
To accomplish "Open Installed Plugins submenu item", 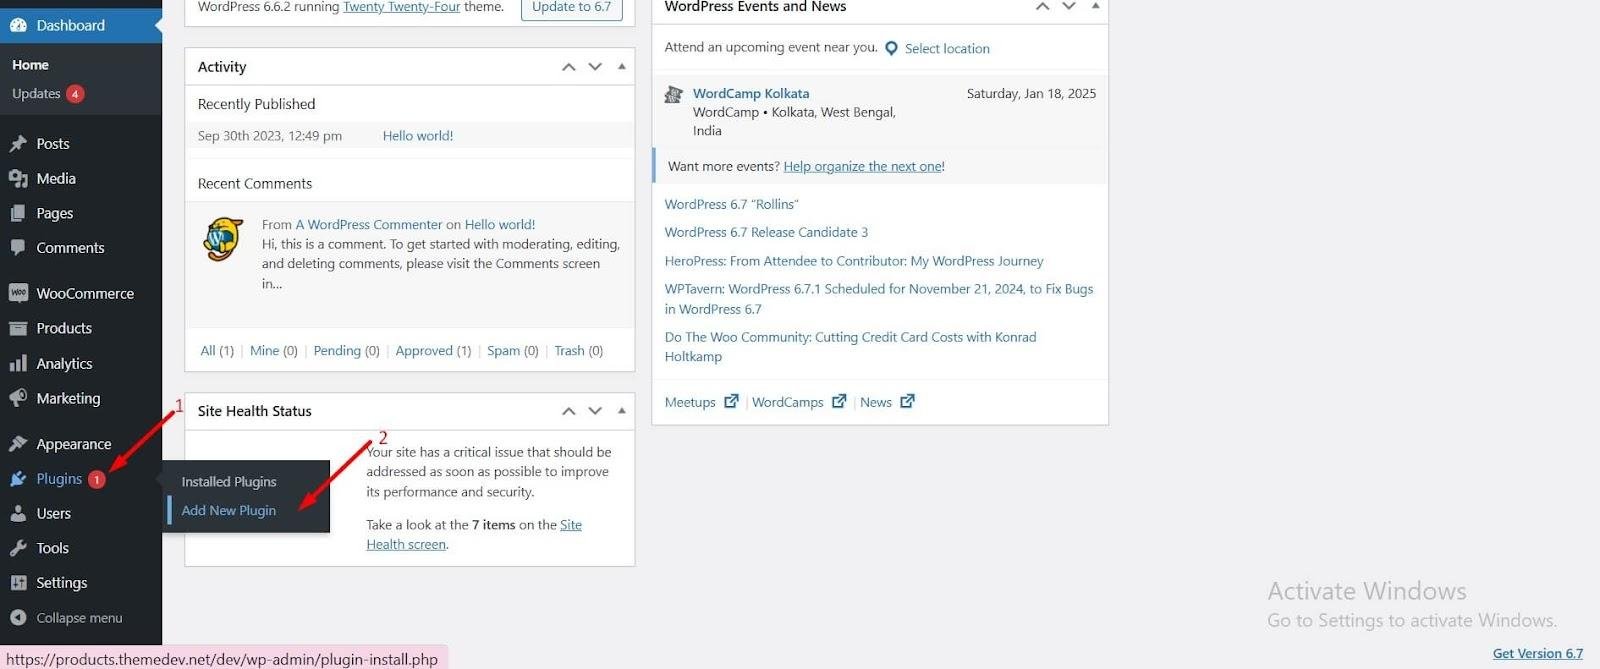I will click(x=229, y=482).
